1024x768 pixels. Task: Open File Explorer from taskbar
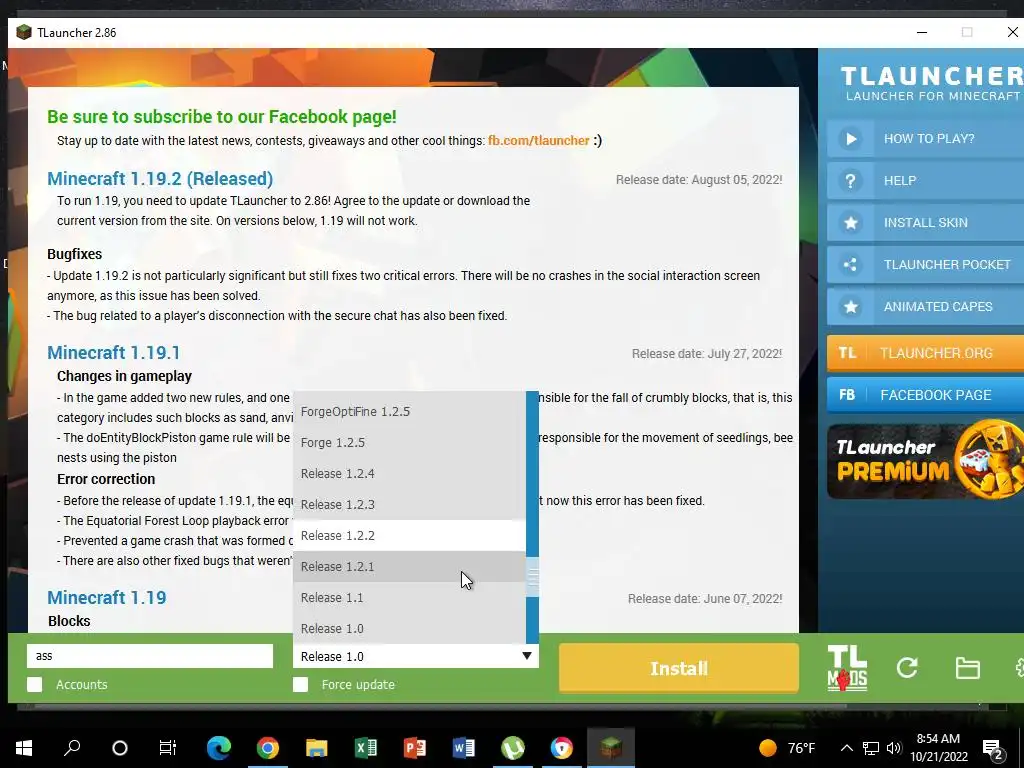(317, 748)
